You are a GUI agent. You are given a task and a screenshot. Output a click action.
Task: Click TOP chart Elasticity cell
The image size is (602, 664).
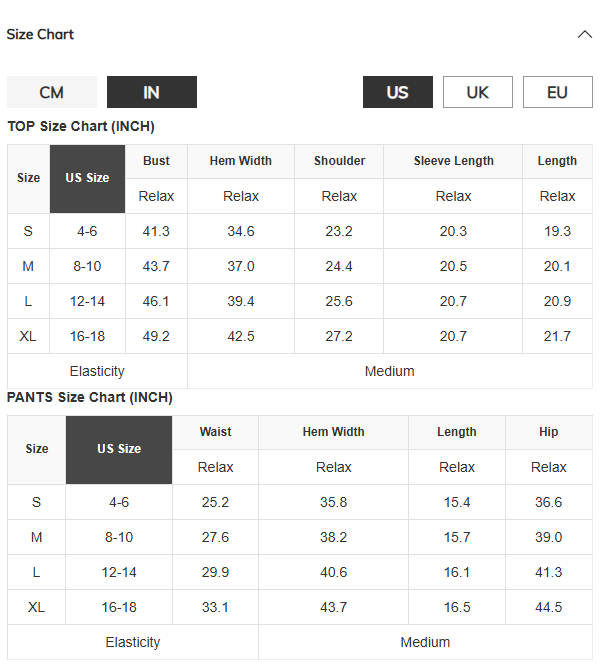(x=97, y=371)
